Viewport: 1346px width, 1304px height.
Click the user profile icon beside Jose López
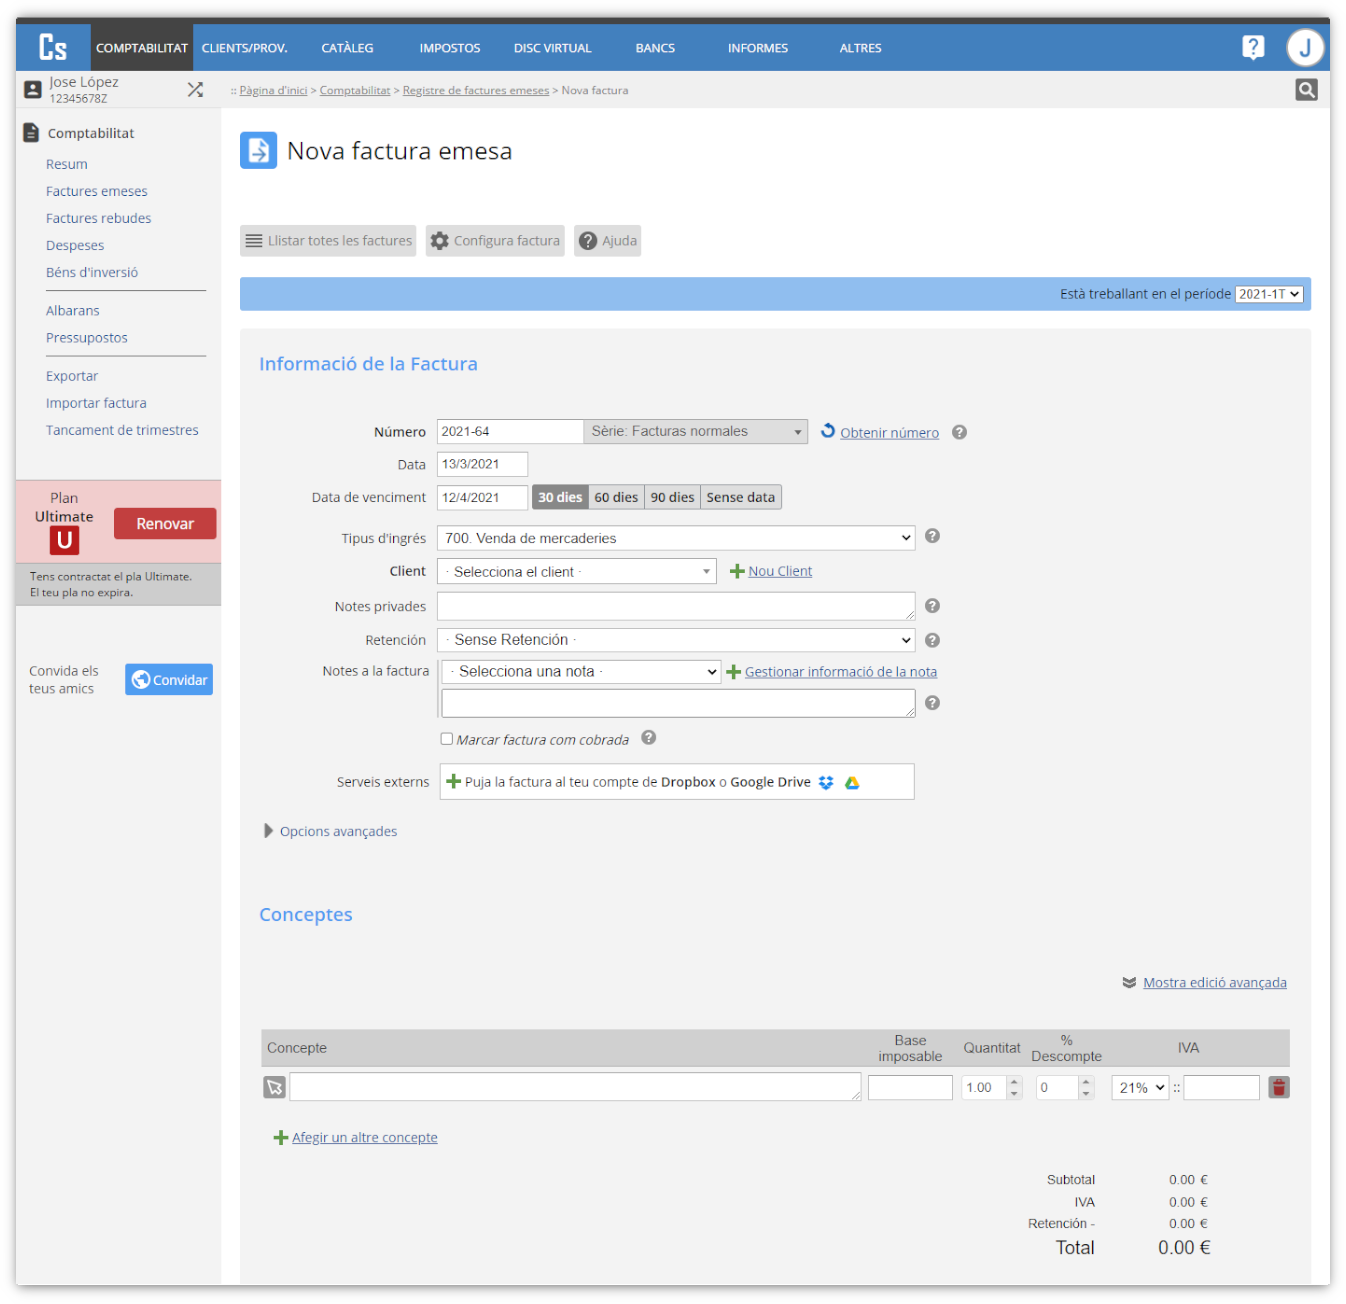(33, 90)
